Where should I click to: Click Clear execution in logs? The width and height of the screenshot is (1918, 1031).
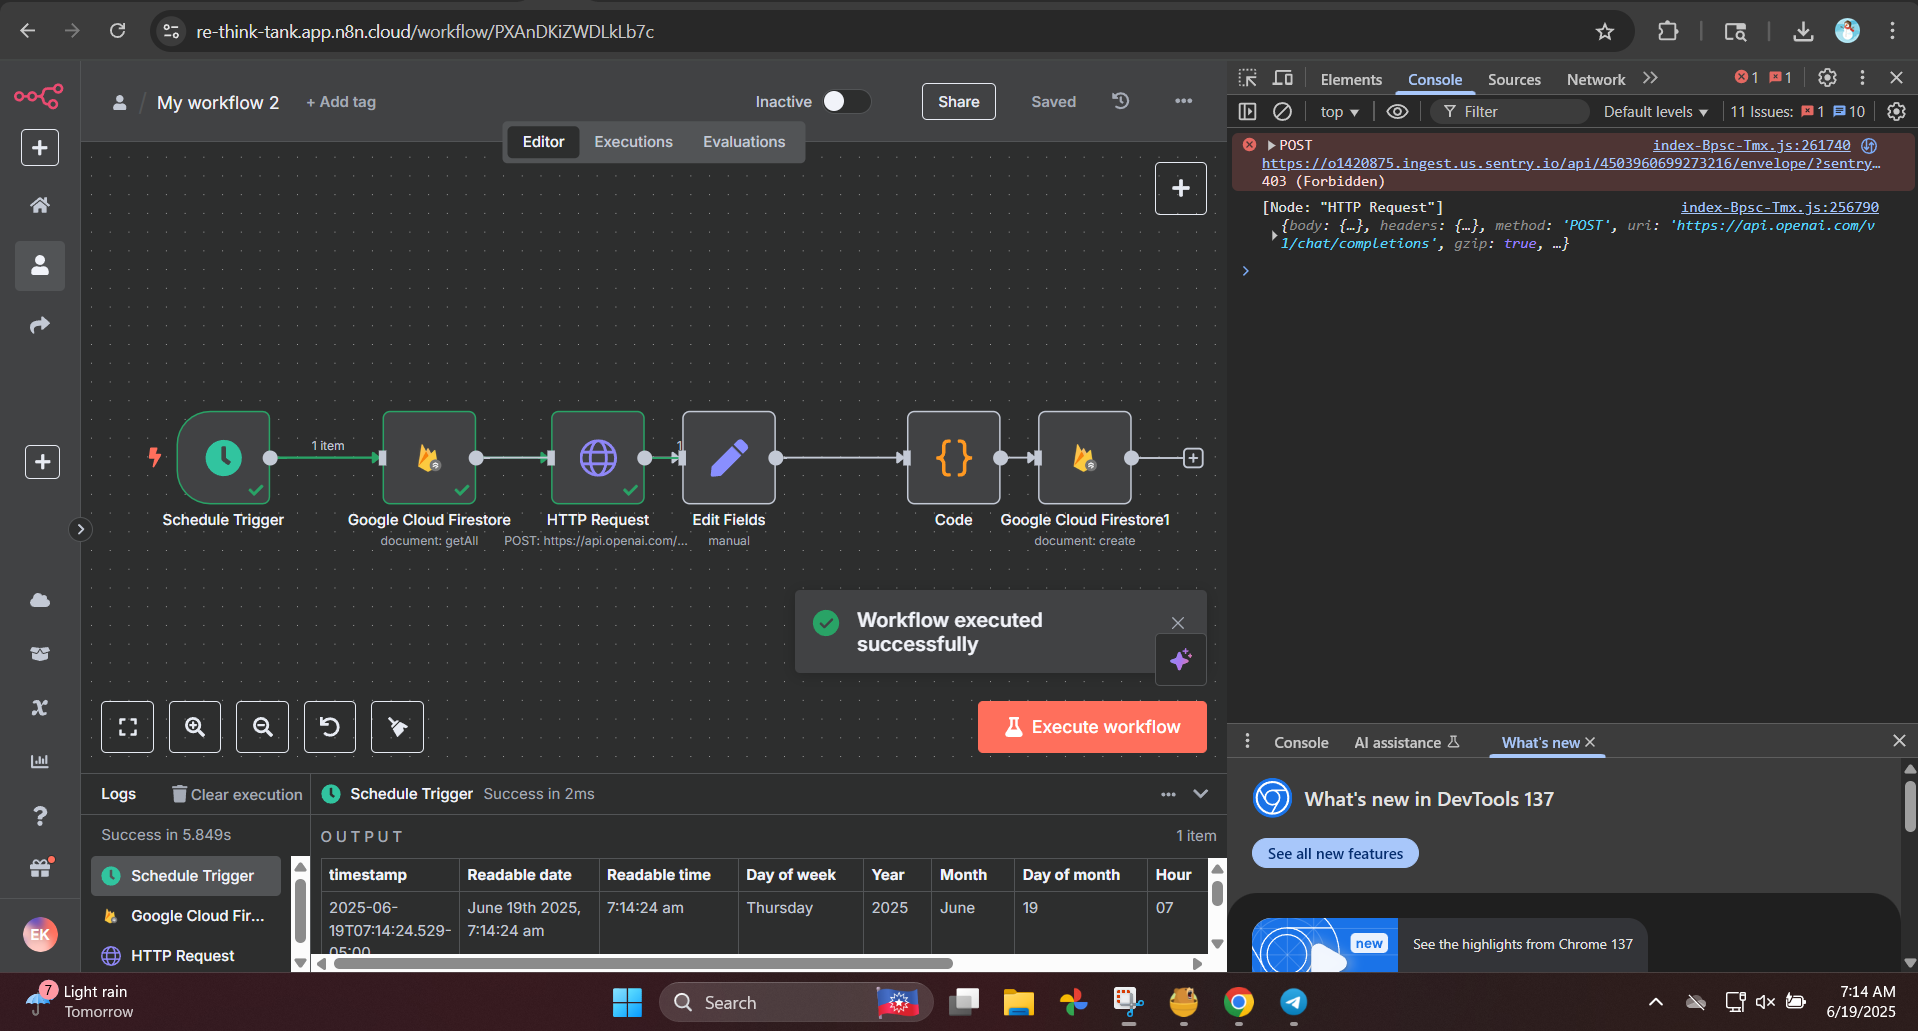click(237, 794)
